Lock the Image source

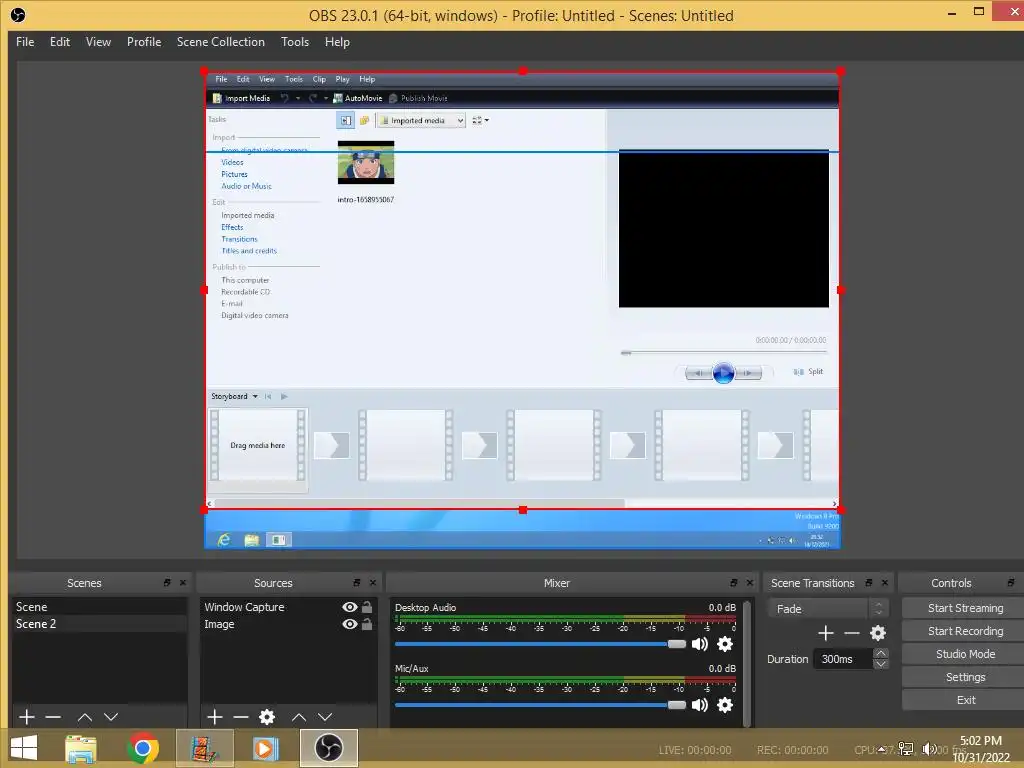(367, 624)
